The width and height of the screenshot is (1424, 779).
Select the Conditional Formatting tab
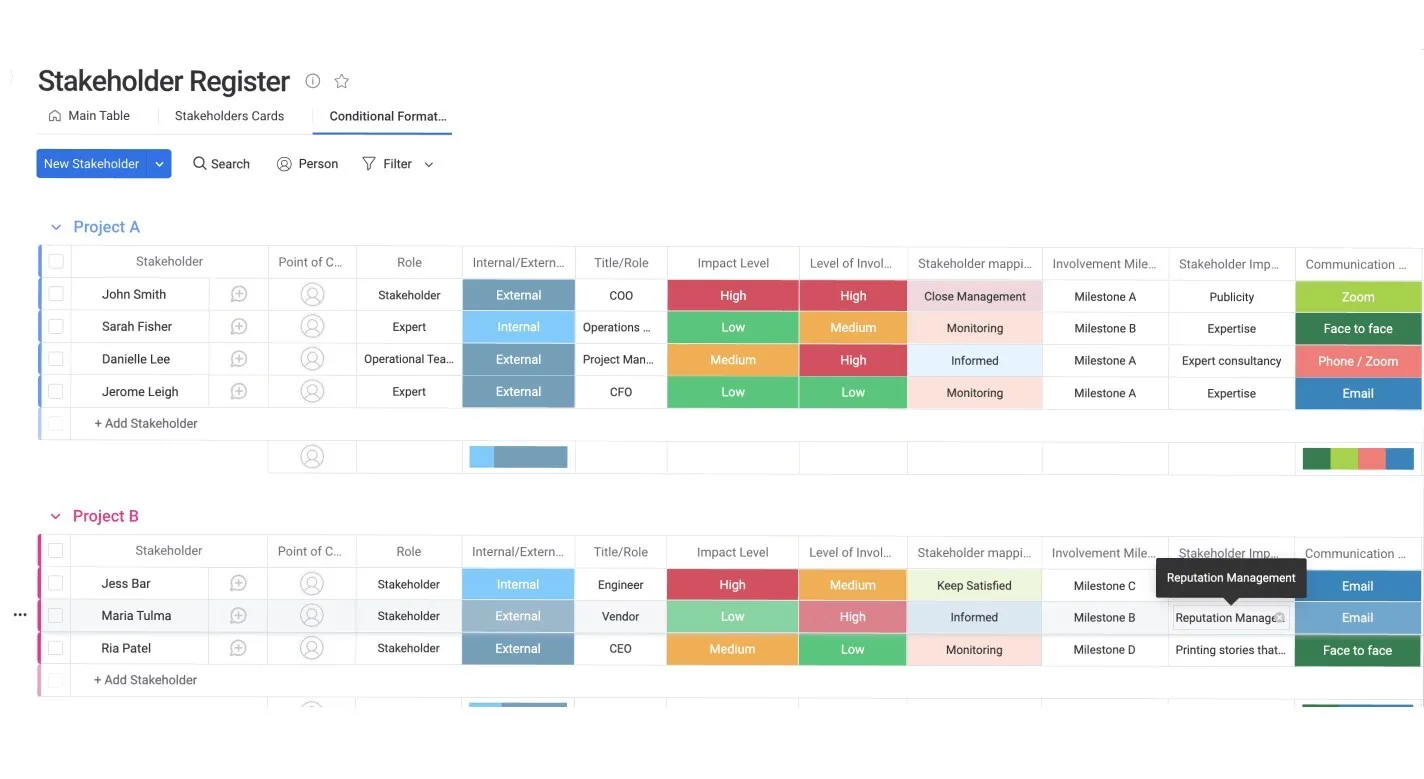387,116
